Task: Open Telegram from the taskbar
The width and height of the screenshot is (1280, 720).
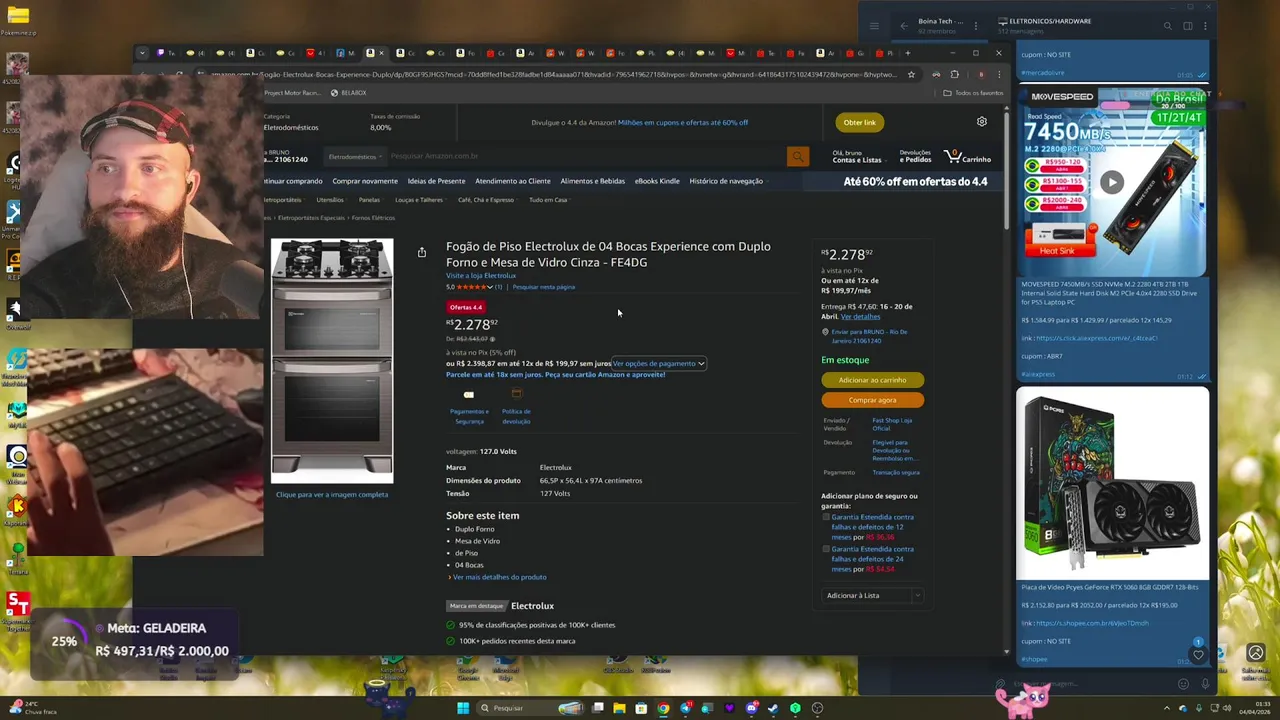Action: coord(685,708)
